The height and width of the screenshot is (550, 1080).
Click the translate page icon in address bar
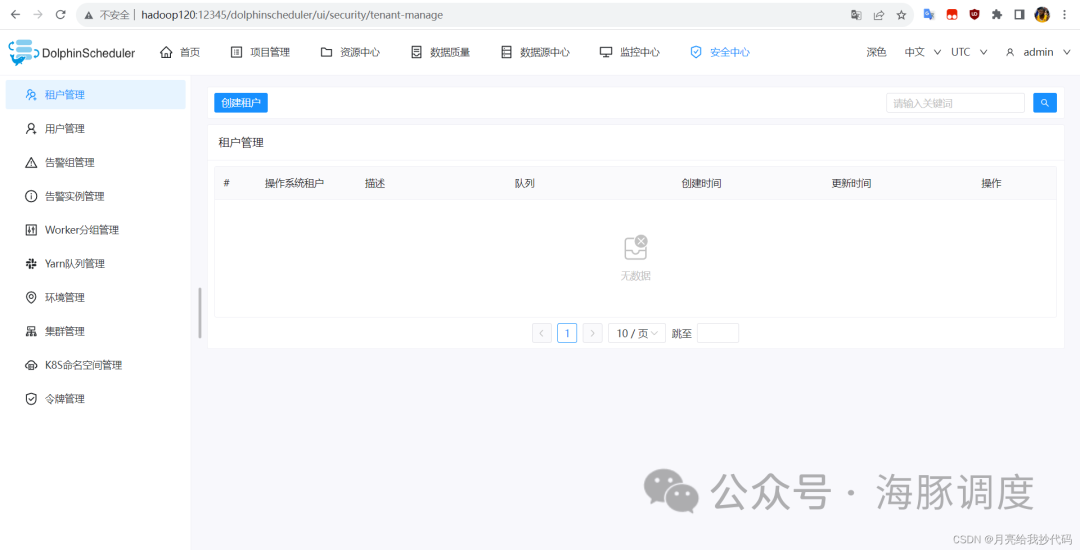856,14
